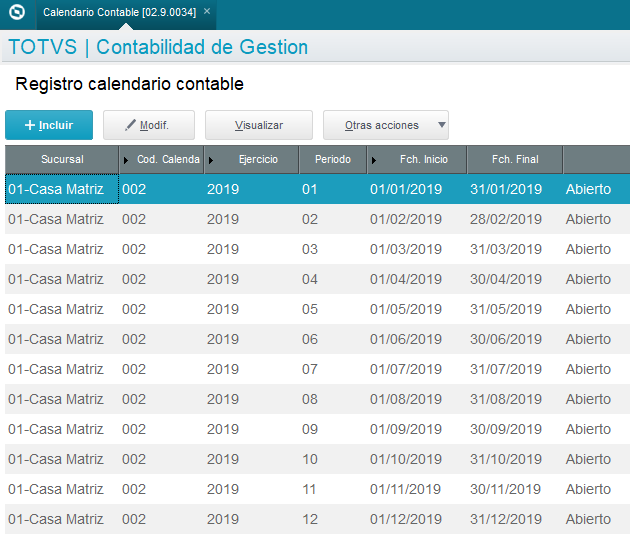Click code 002 in period 03 row
Screen dimensions: 630x541
click(x=134, y=249)
